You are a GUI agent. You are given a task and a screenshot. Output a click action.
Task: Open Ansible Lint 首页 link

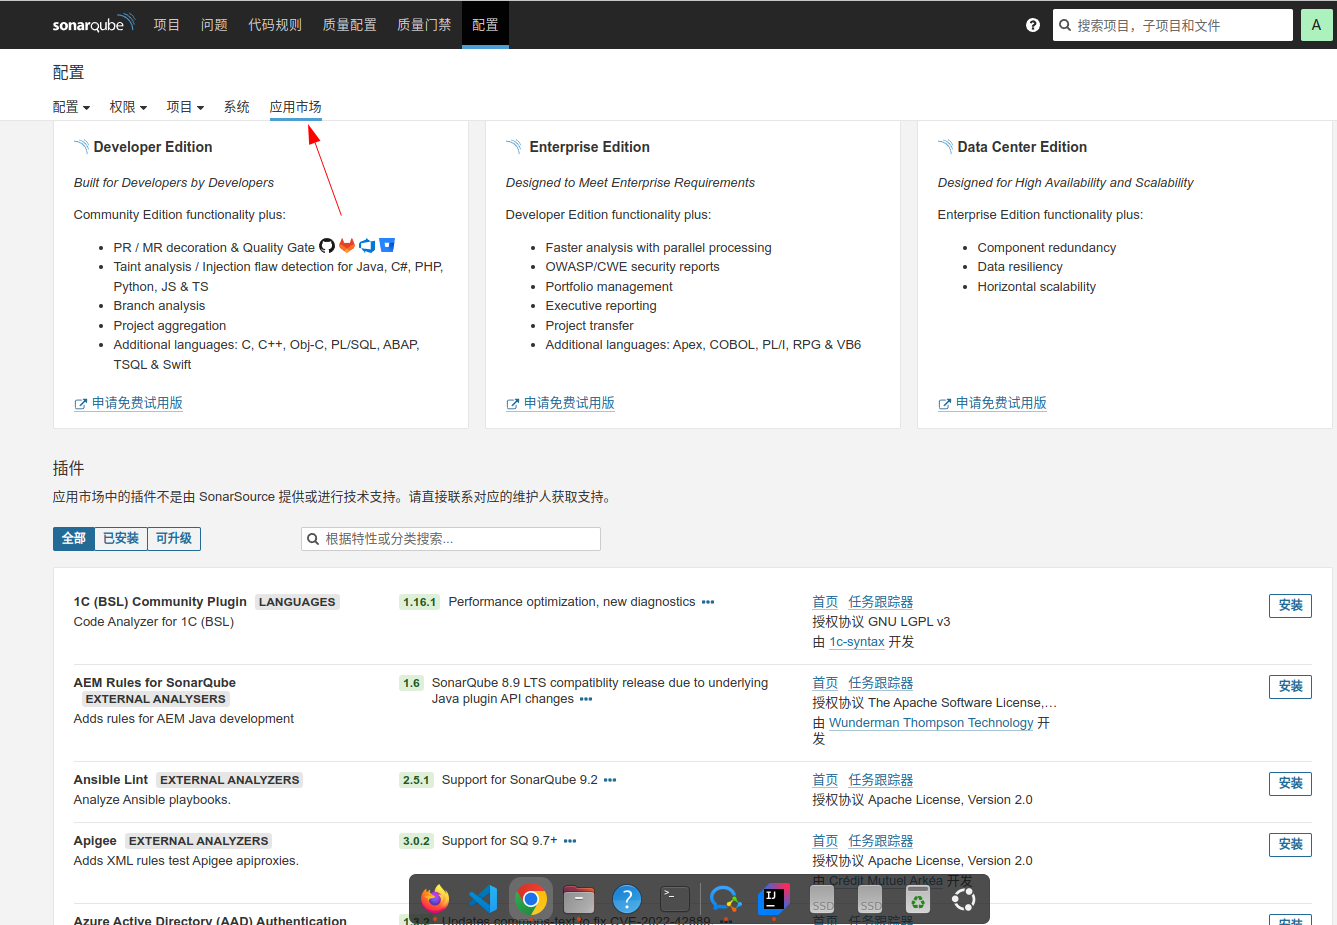(x=825, y=780)
